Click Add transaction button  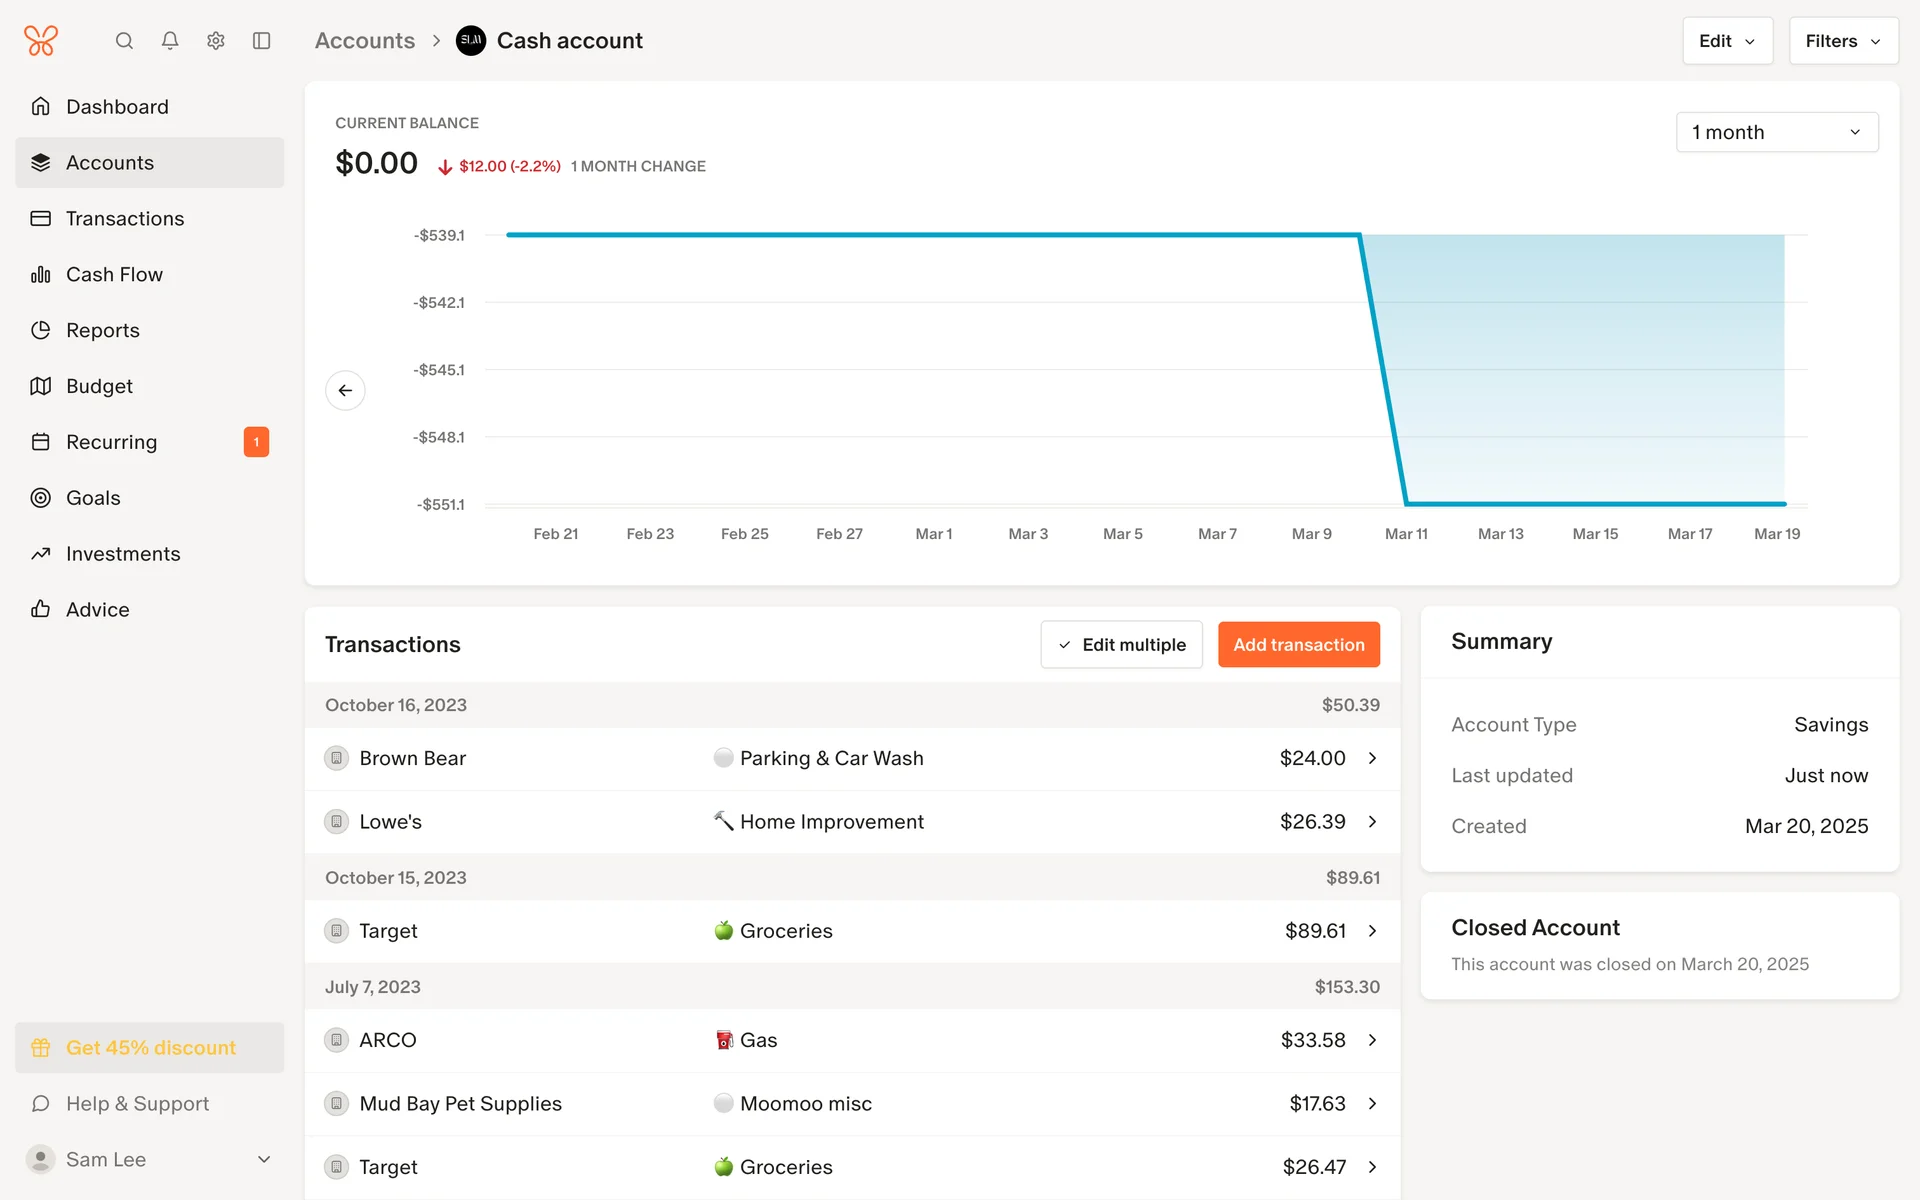click(1298, 645)
